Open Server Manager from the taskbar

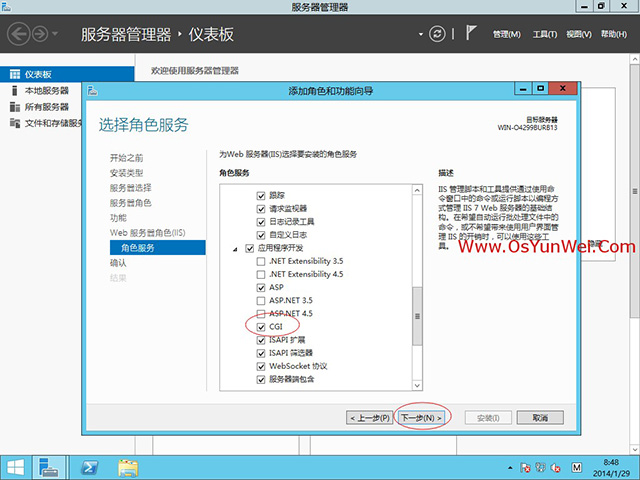[49, 468]
